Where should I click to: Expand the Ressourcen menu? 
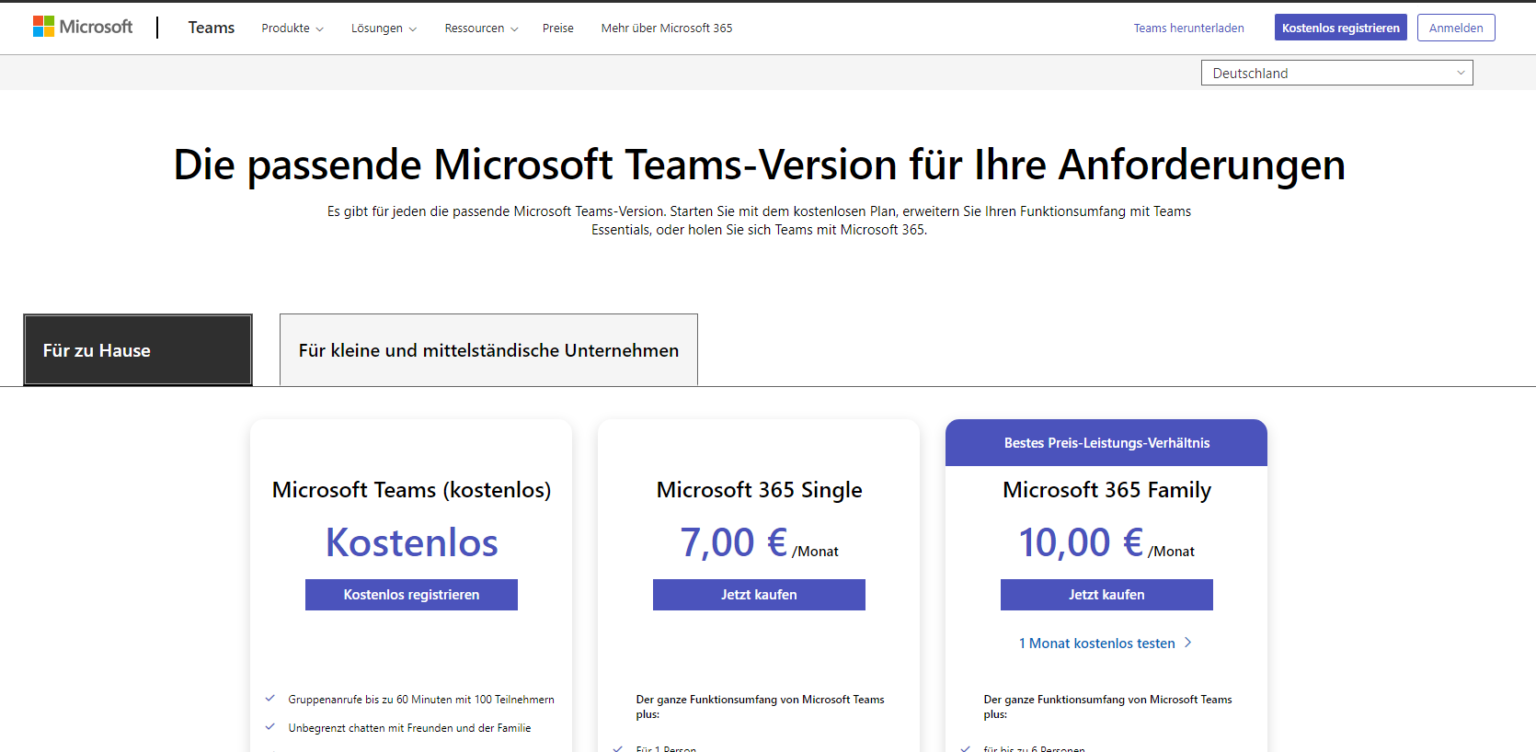pos(481,28)
